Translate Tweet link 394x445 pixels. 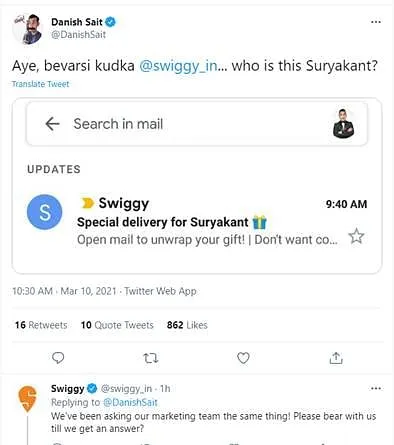[40, 84]
